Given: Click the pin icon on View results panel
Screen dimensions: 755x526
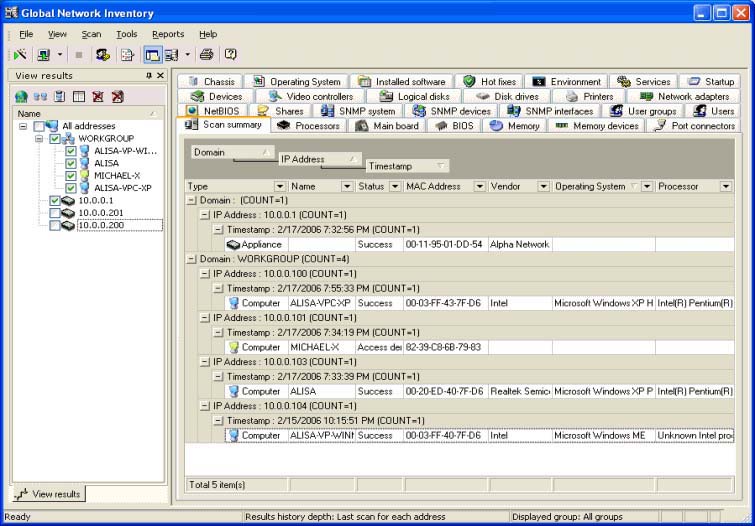Looking at the screenshot, I should [x=149, y=76].
